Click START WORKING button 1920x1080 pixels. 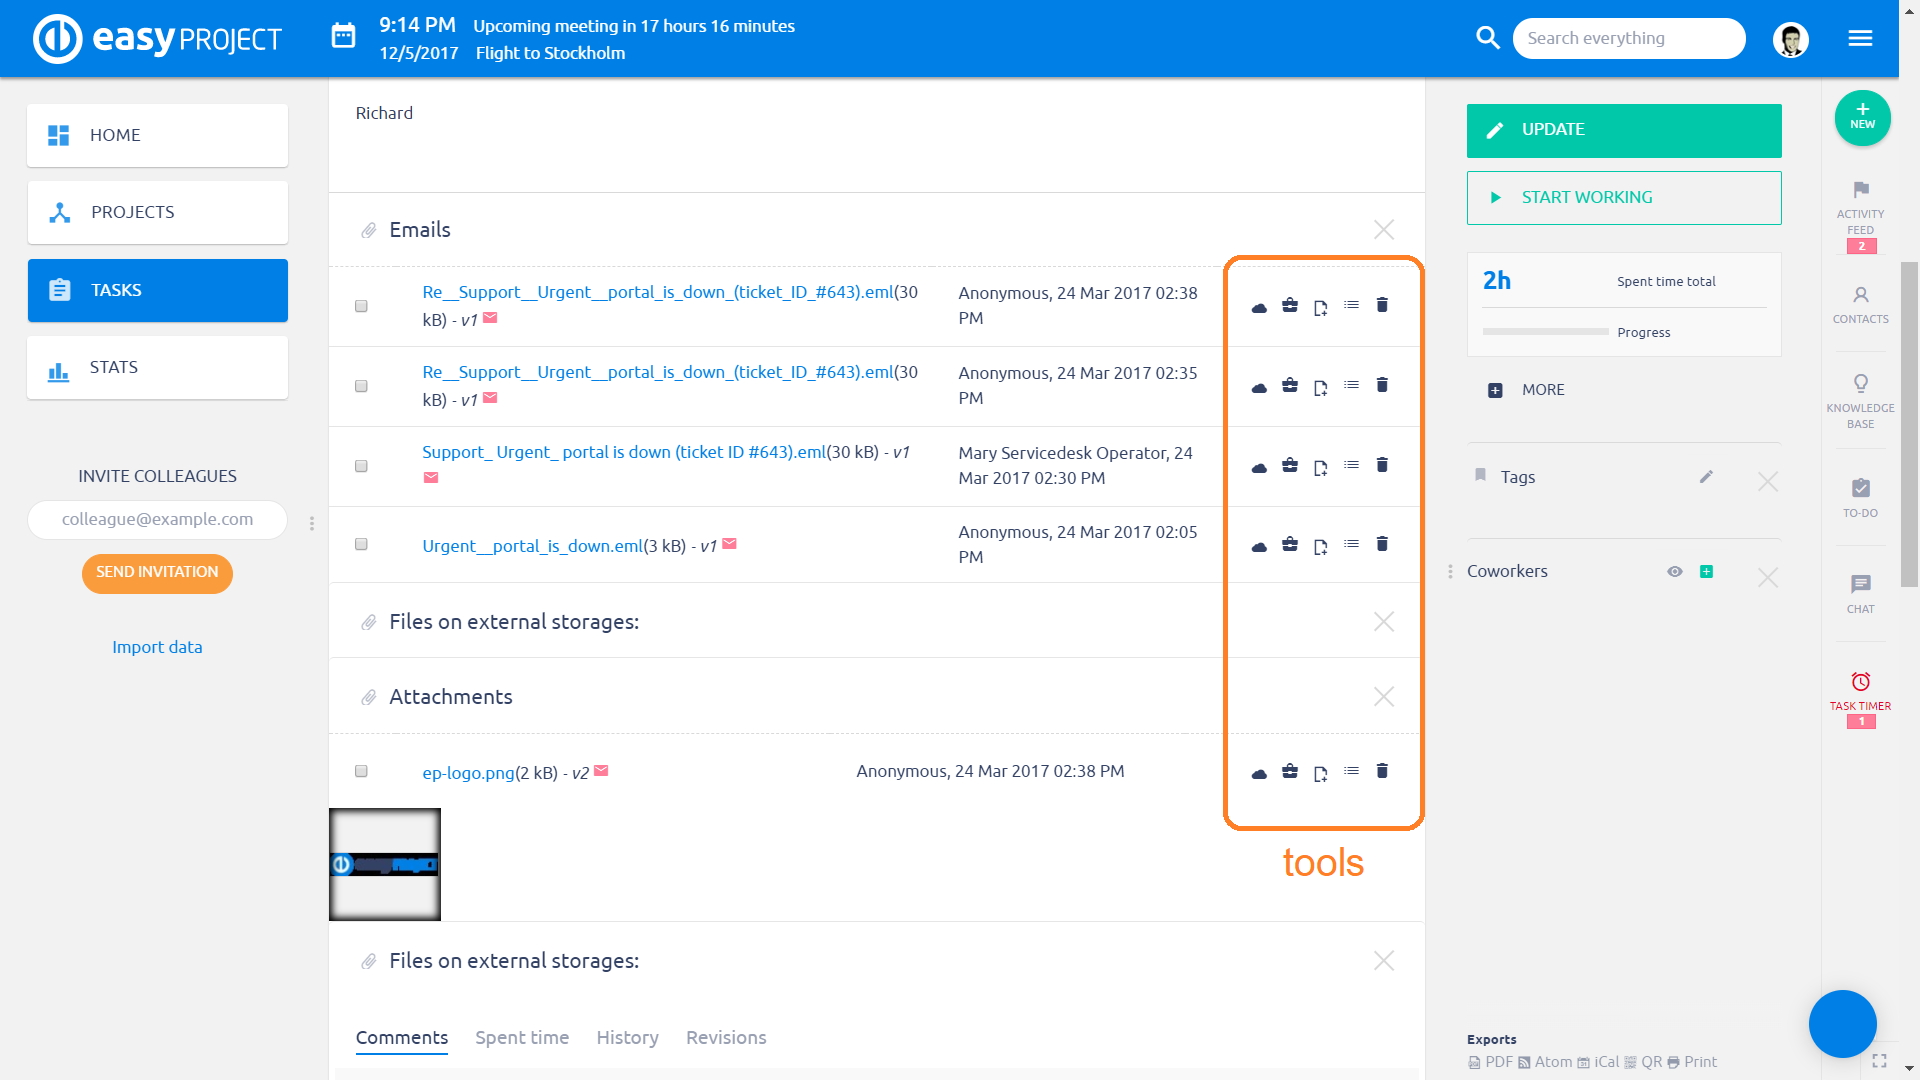1624,198
